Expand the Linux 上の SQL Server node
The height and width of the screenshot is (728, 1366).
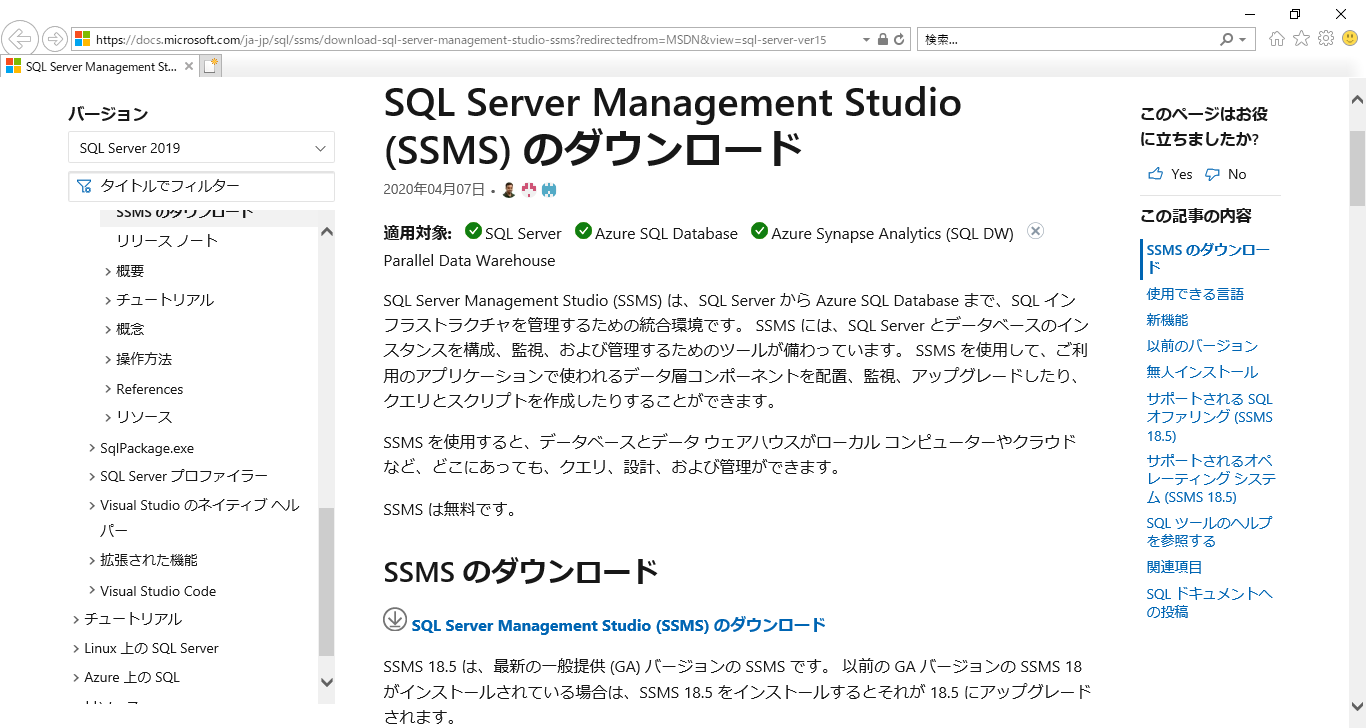point(76,648)
